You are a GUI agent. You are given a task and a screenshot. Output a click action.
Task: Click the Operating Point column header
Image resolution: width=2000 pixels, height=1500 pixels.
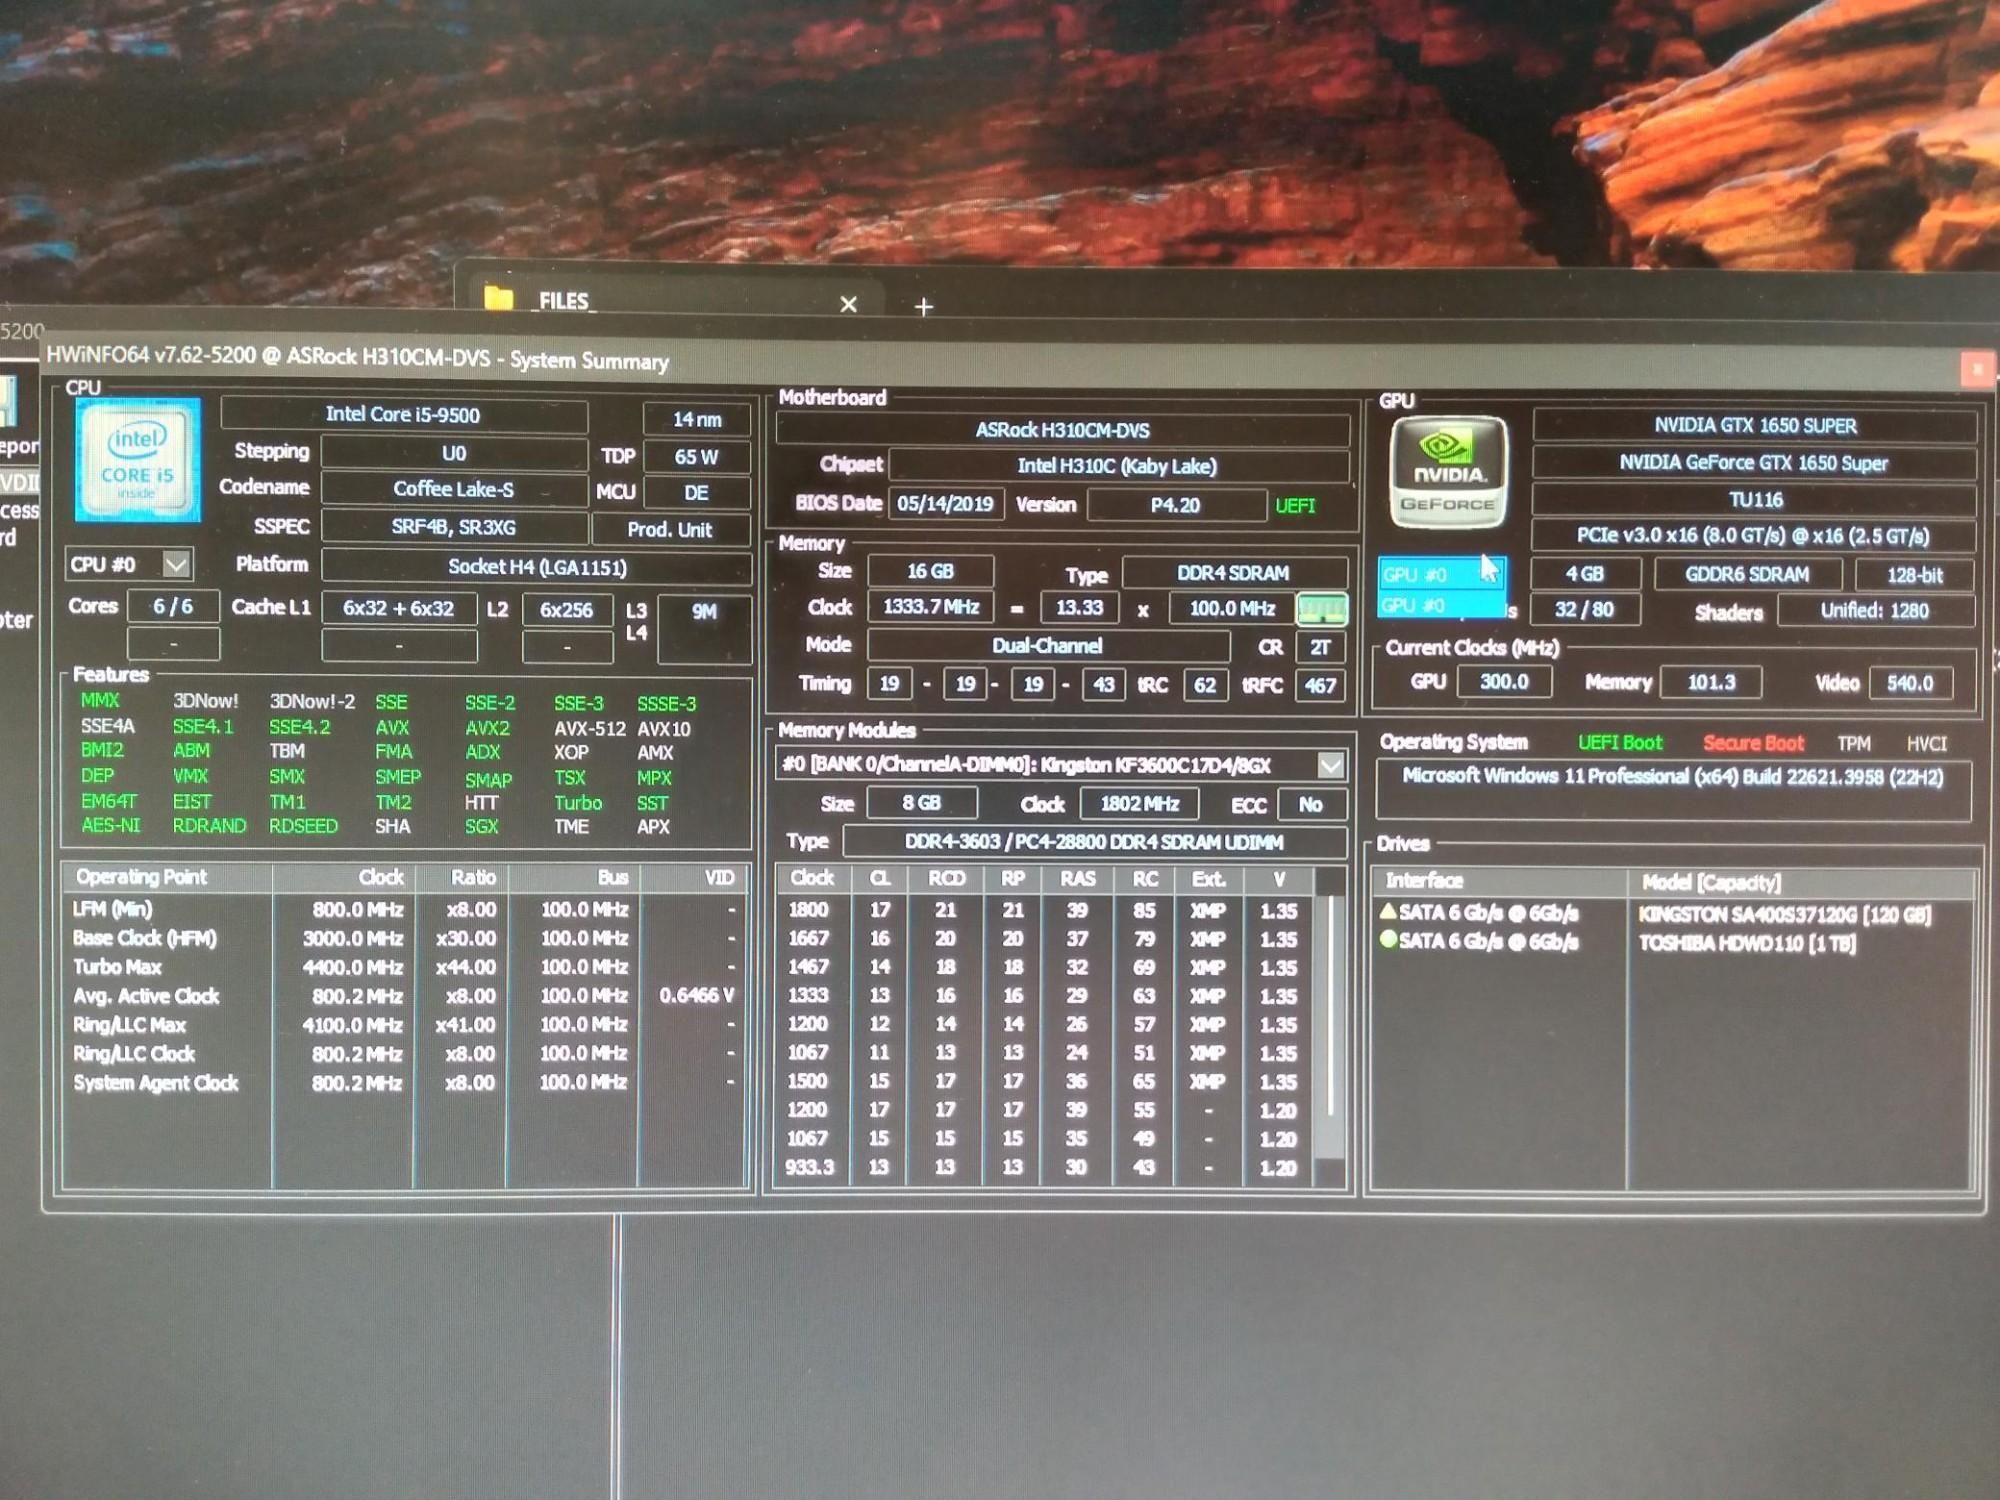[167, 877]
